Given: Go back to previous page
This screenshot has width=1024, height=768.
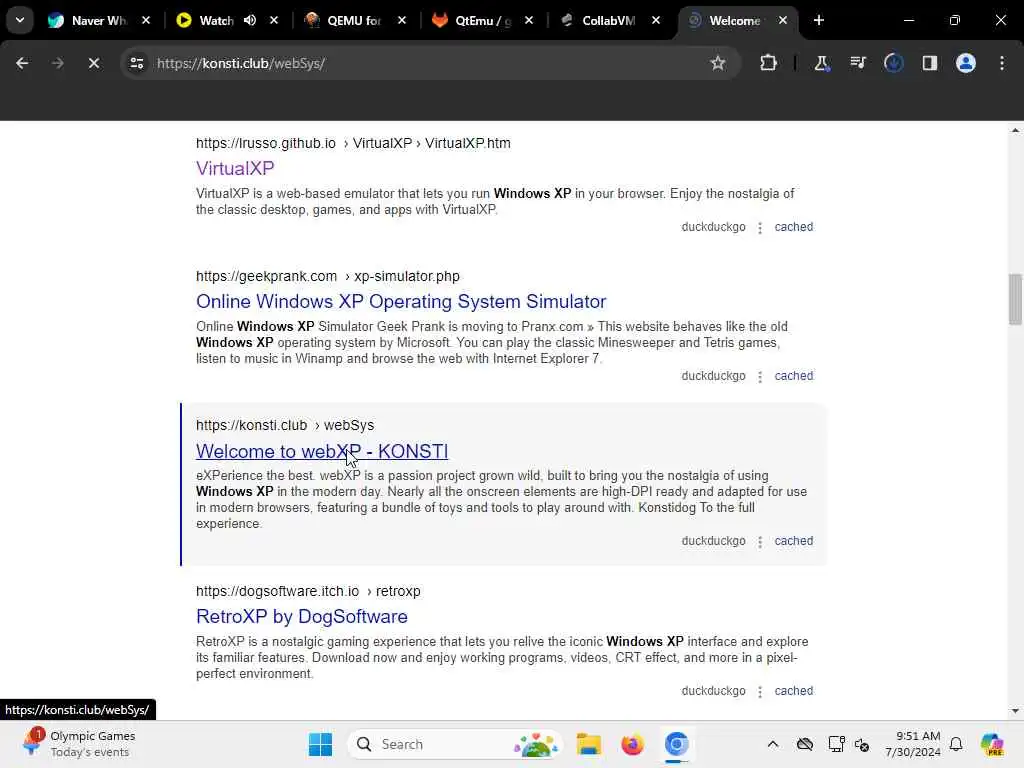Looking at the screenshot, I should (x=22, y=63).
